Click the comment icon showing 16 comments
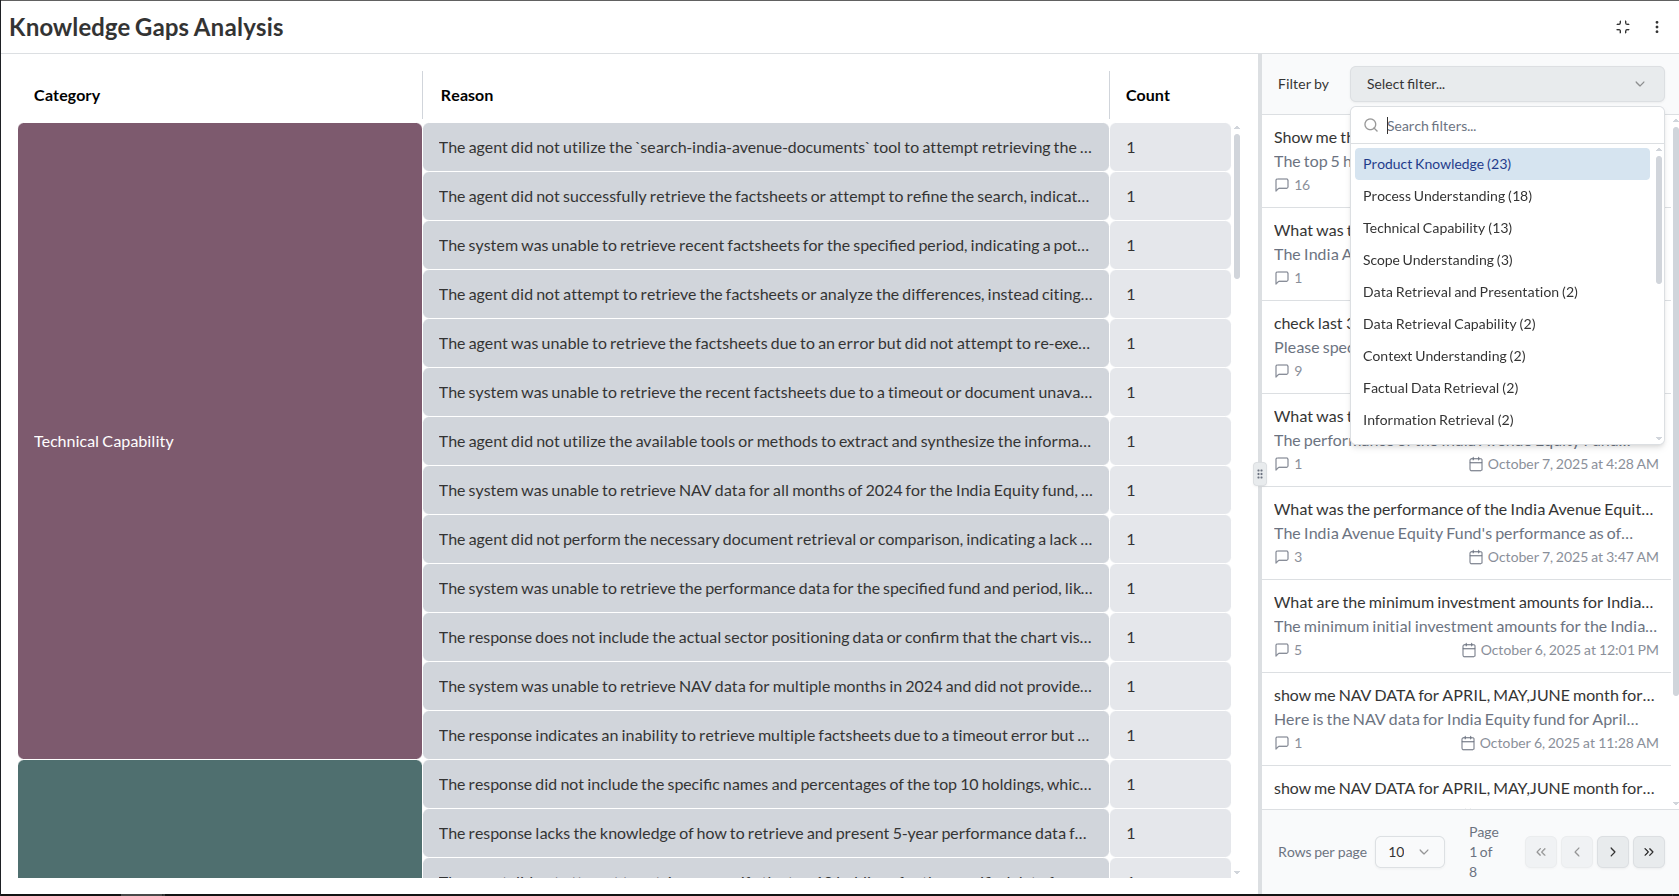The height and width of the screenshot is (896, 1679). click(x=1282, y=185)
